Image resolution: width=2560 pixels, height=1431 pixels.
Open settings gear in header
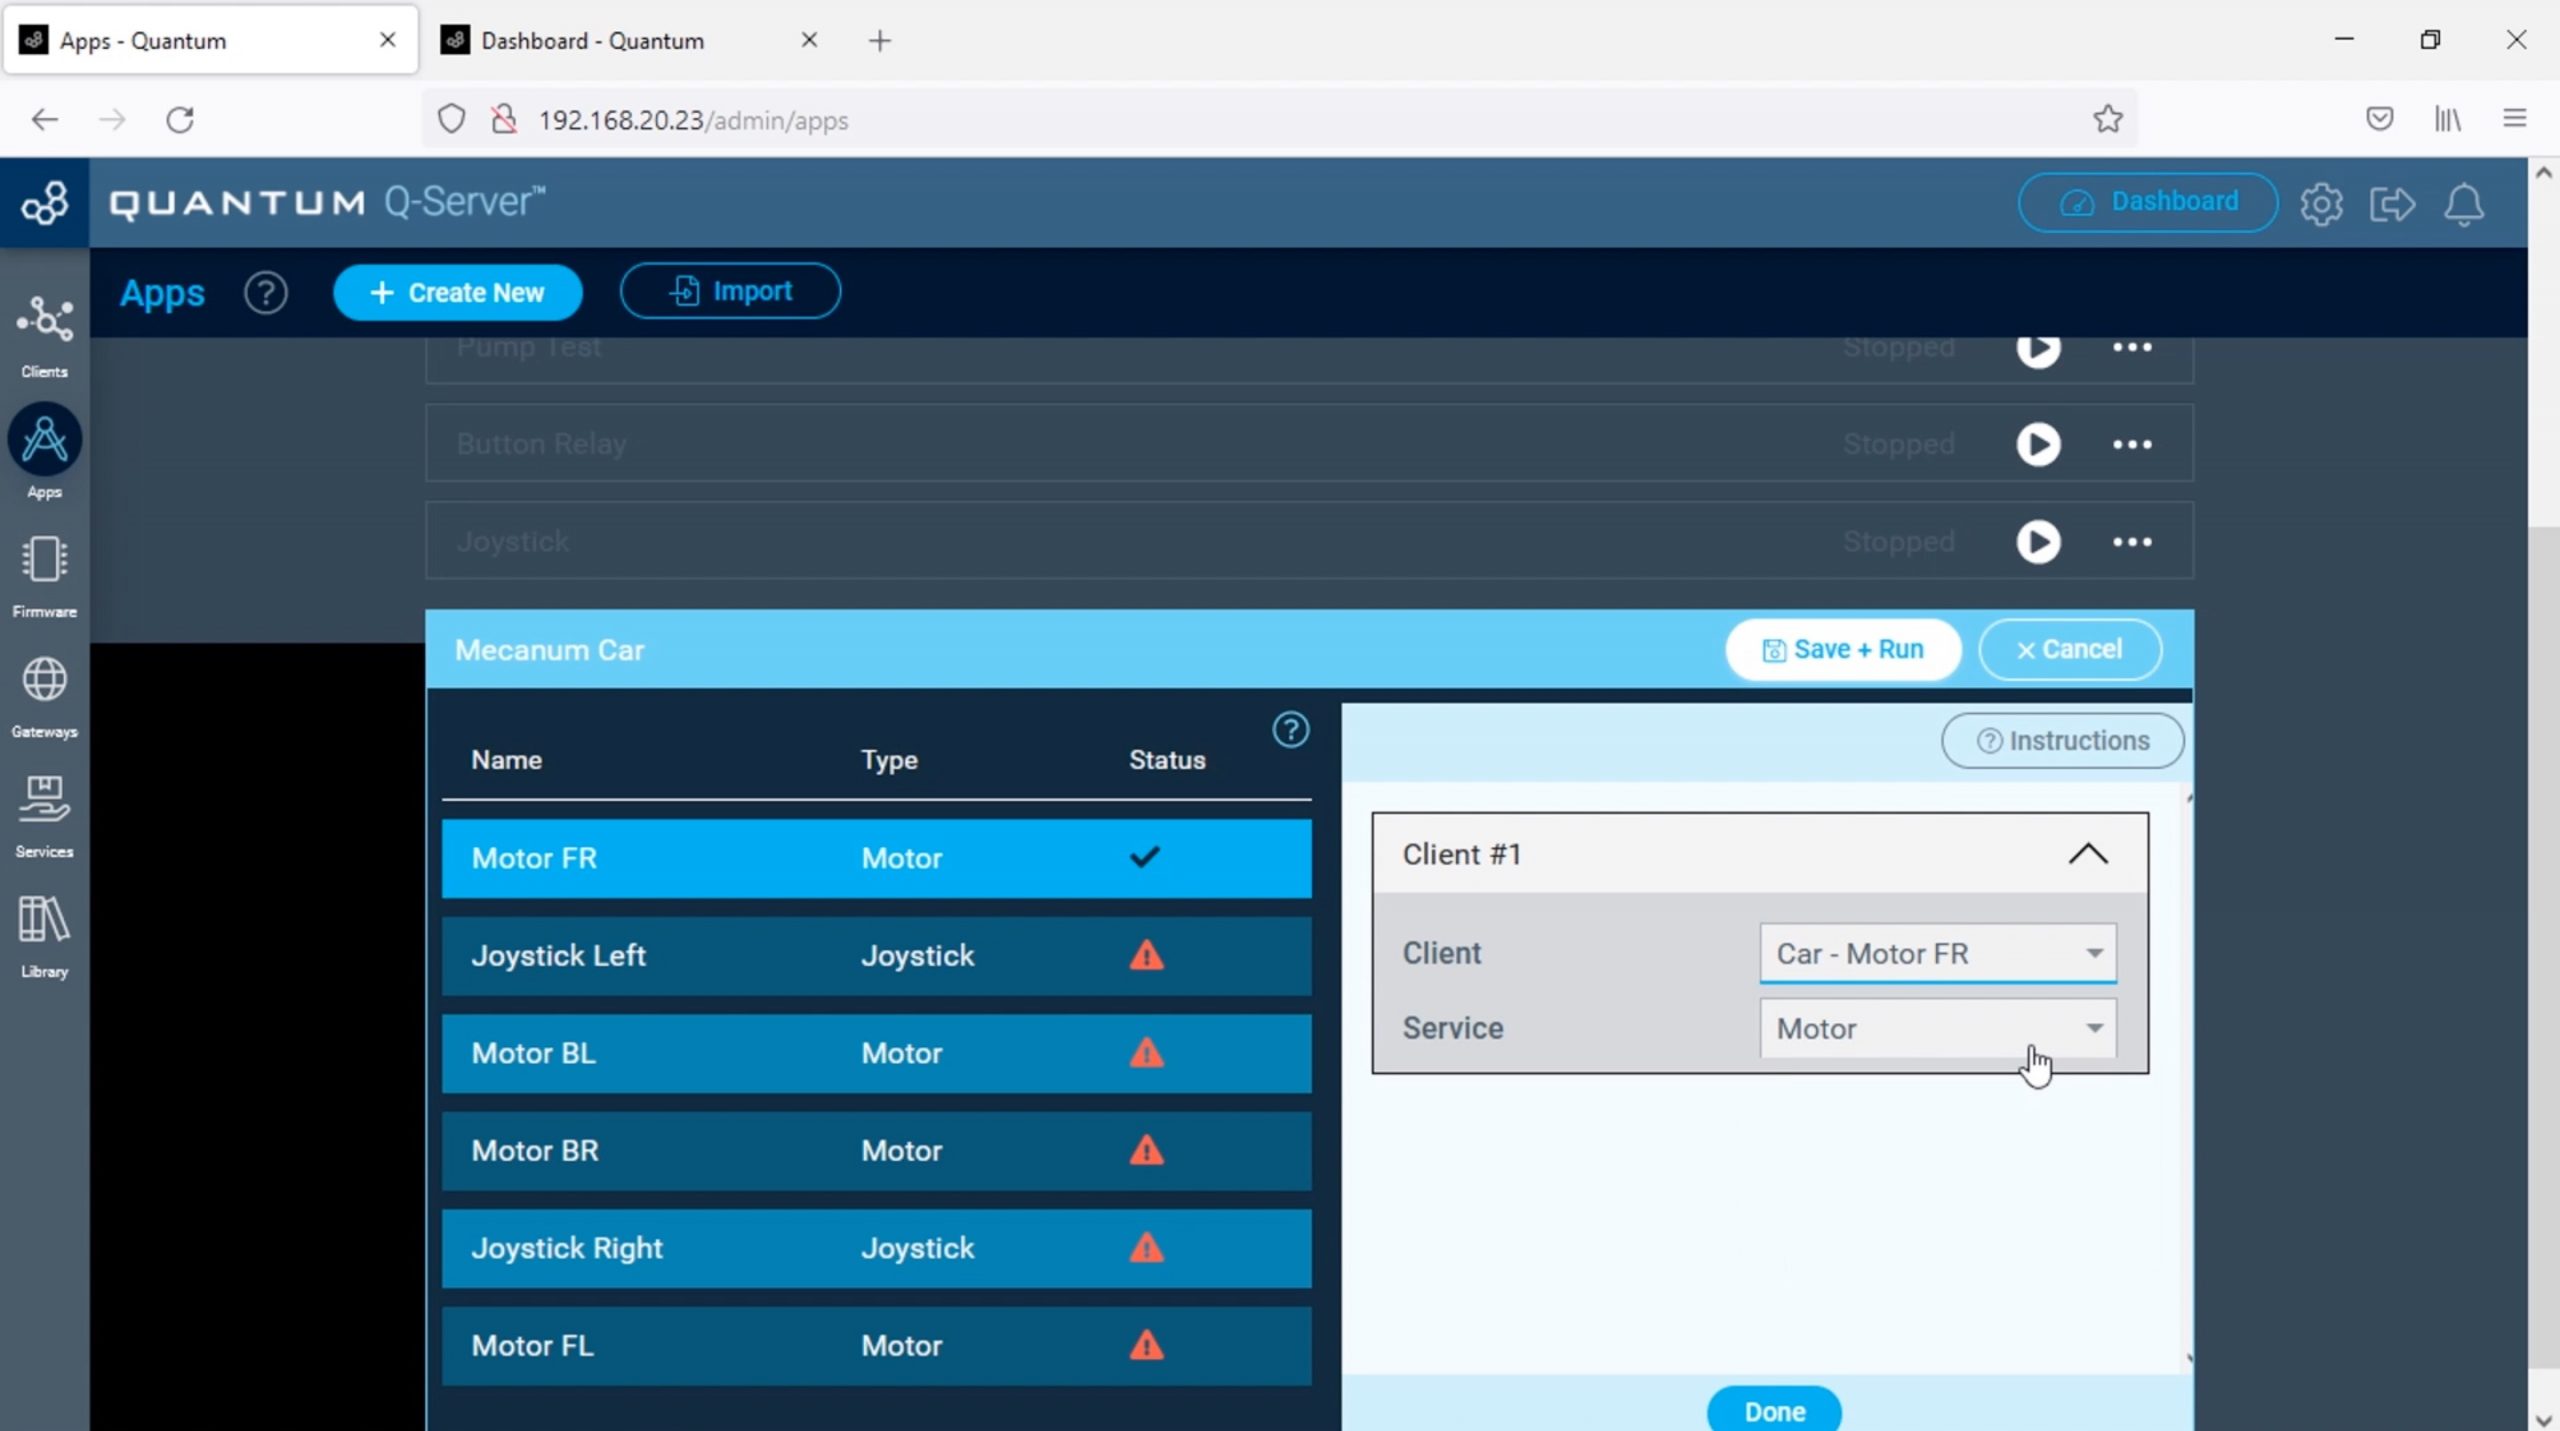pyautogui.click(x=2320, y=204)
